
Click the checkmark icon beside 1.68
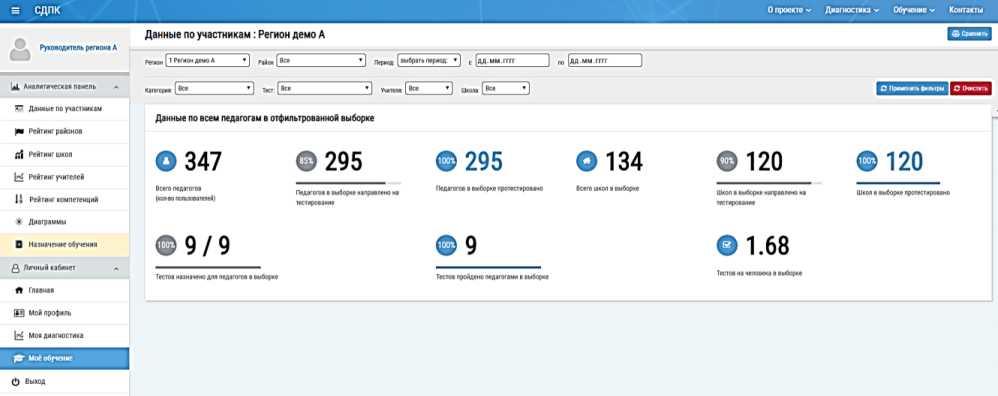tap(727, 245)
